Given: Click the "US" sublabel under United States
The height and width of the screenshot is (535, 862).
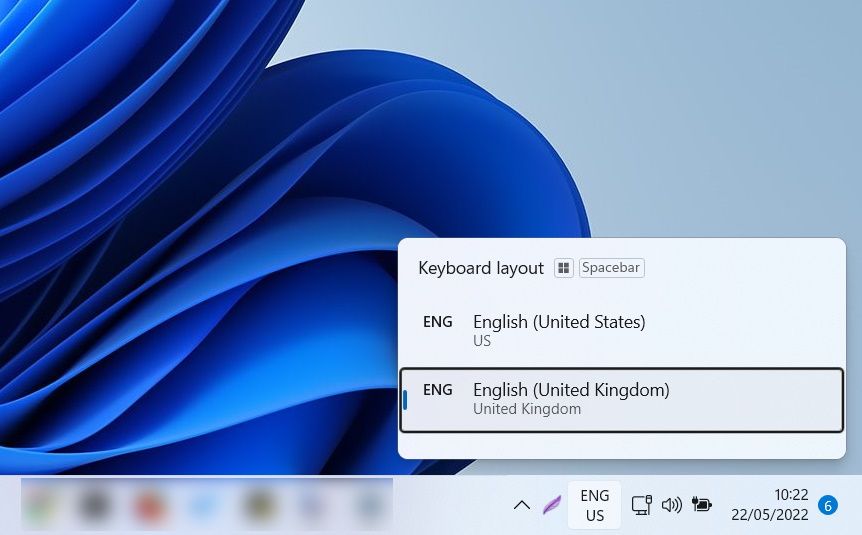Looking at the screenshot, I should 482,341.
